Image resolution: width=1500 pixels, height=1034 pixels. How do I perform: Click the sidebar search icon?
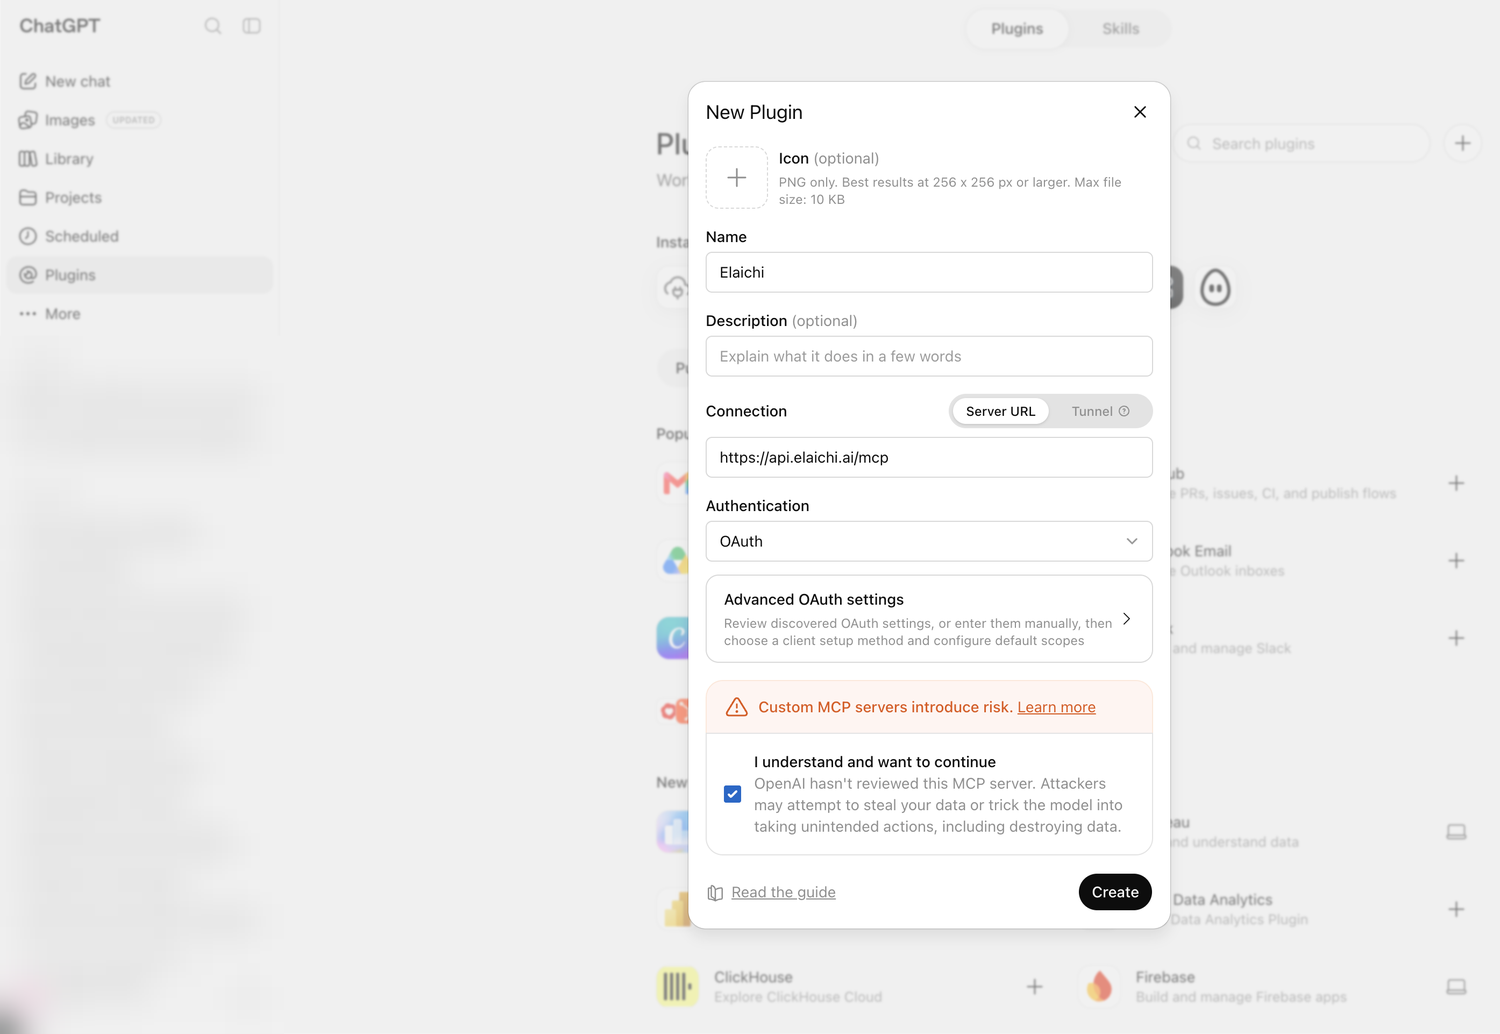pos(213,26)
